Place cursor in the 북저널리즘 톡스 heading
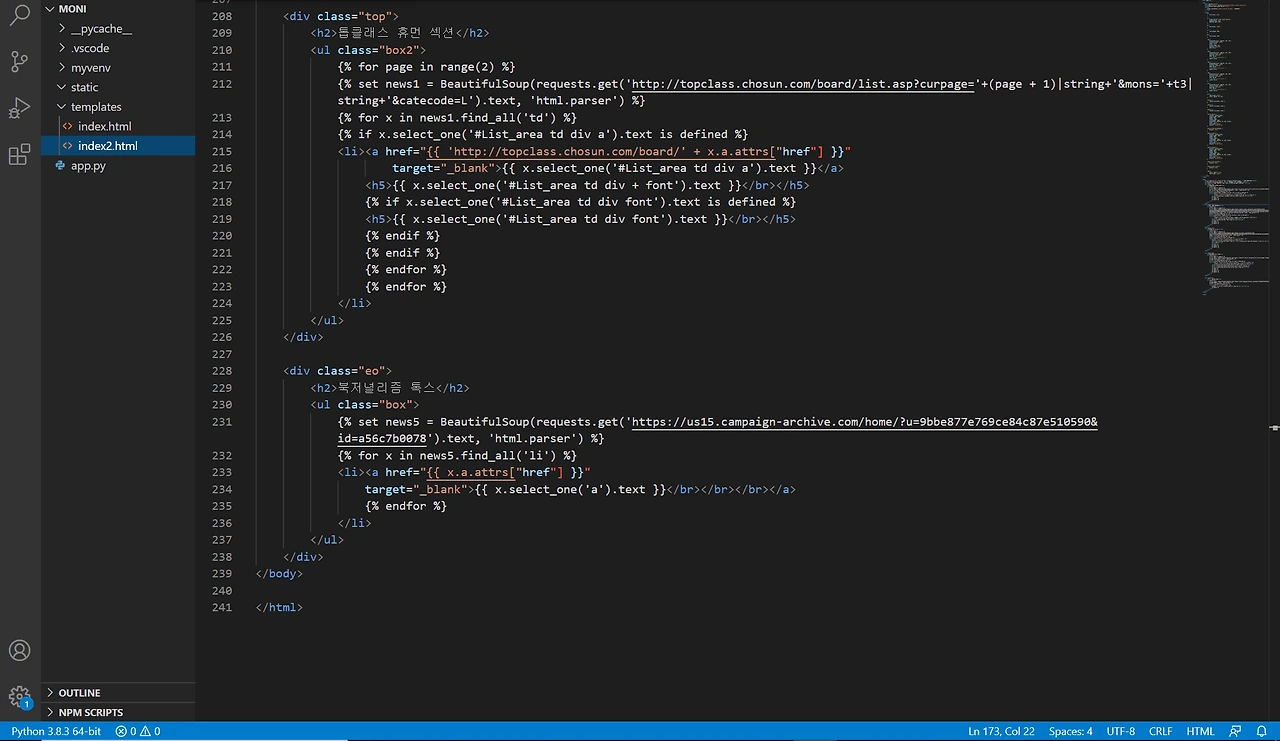Screen dimensions: 1280x741 tap(387, 388)
